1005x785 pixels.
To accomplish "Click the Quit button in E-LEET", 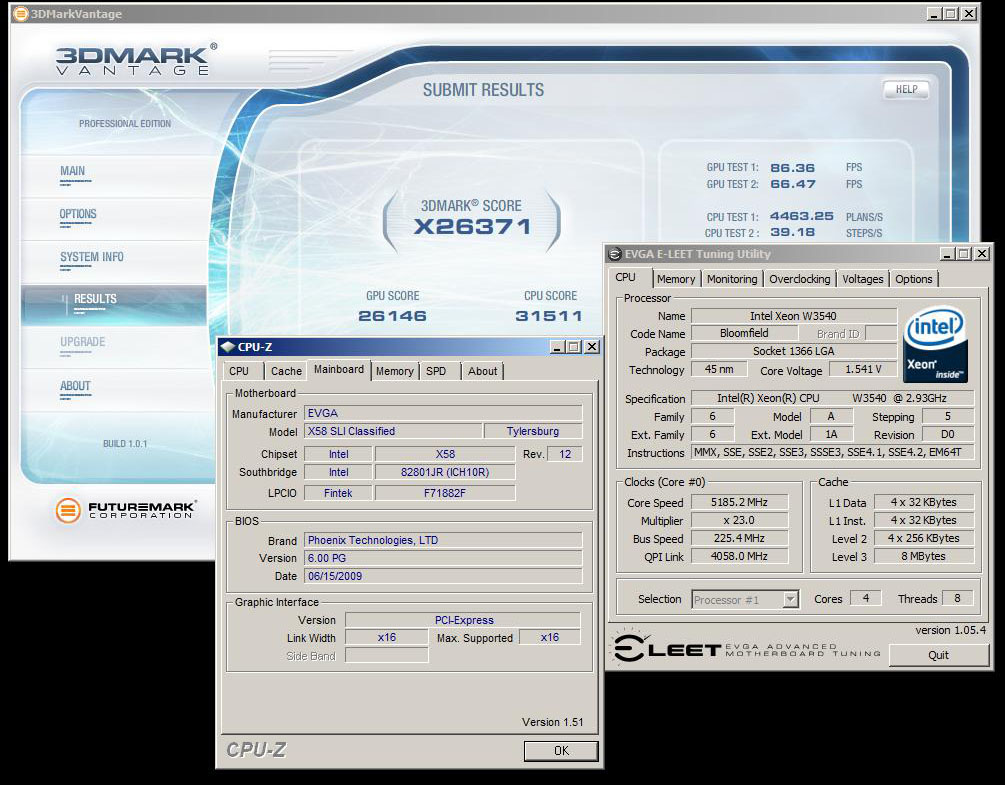I will pos(938,655).
